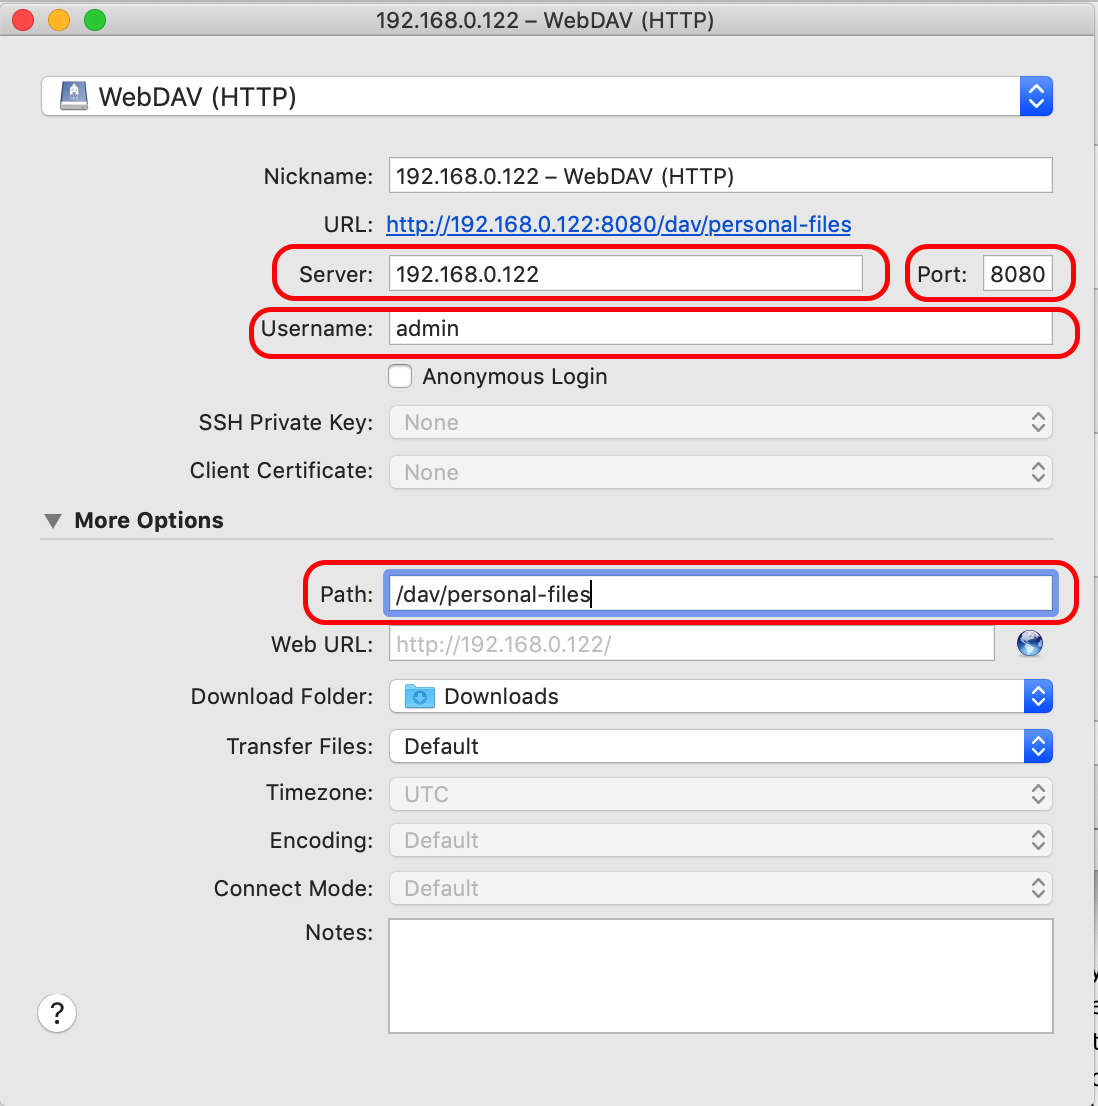Click the Web URL field

(692, 644)
